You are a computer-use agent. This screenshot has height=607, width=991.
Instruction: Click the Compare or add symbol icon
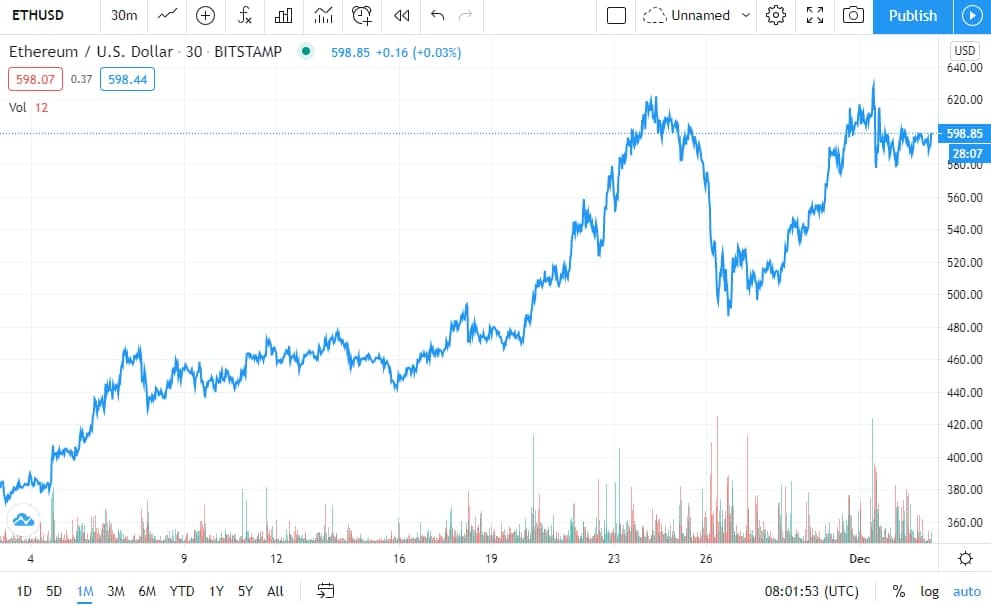click(205, 15)
